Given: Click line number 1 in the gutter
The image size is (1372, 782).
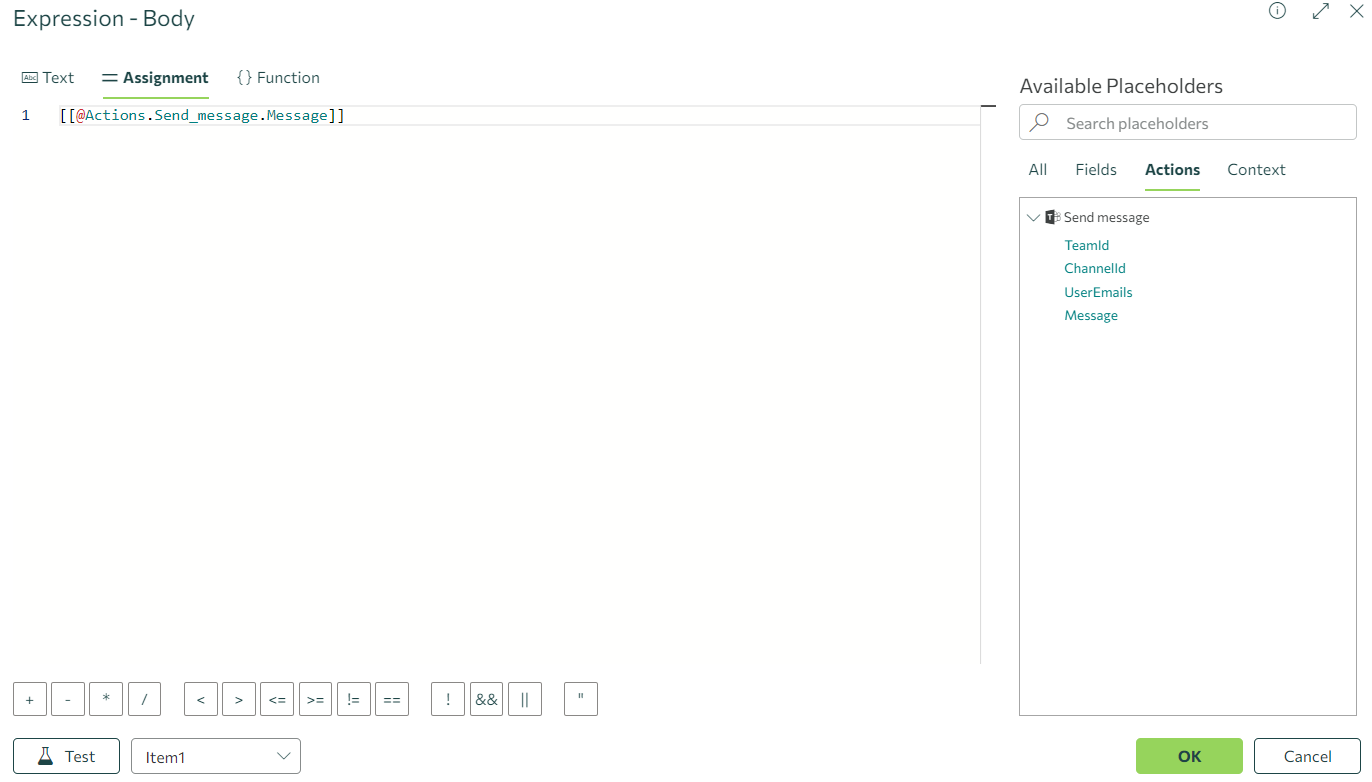Looking at the screenshot, I should click(26, 116).
